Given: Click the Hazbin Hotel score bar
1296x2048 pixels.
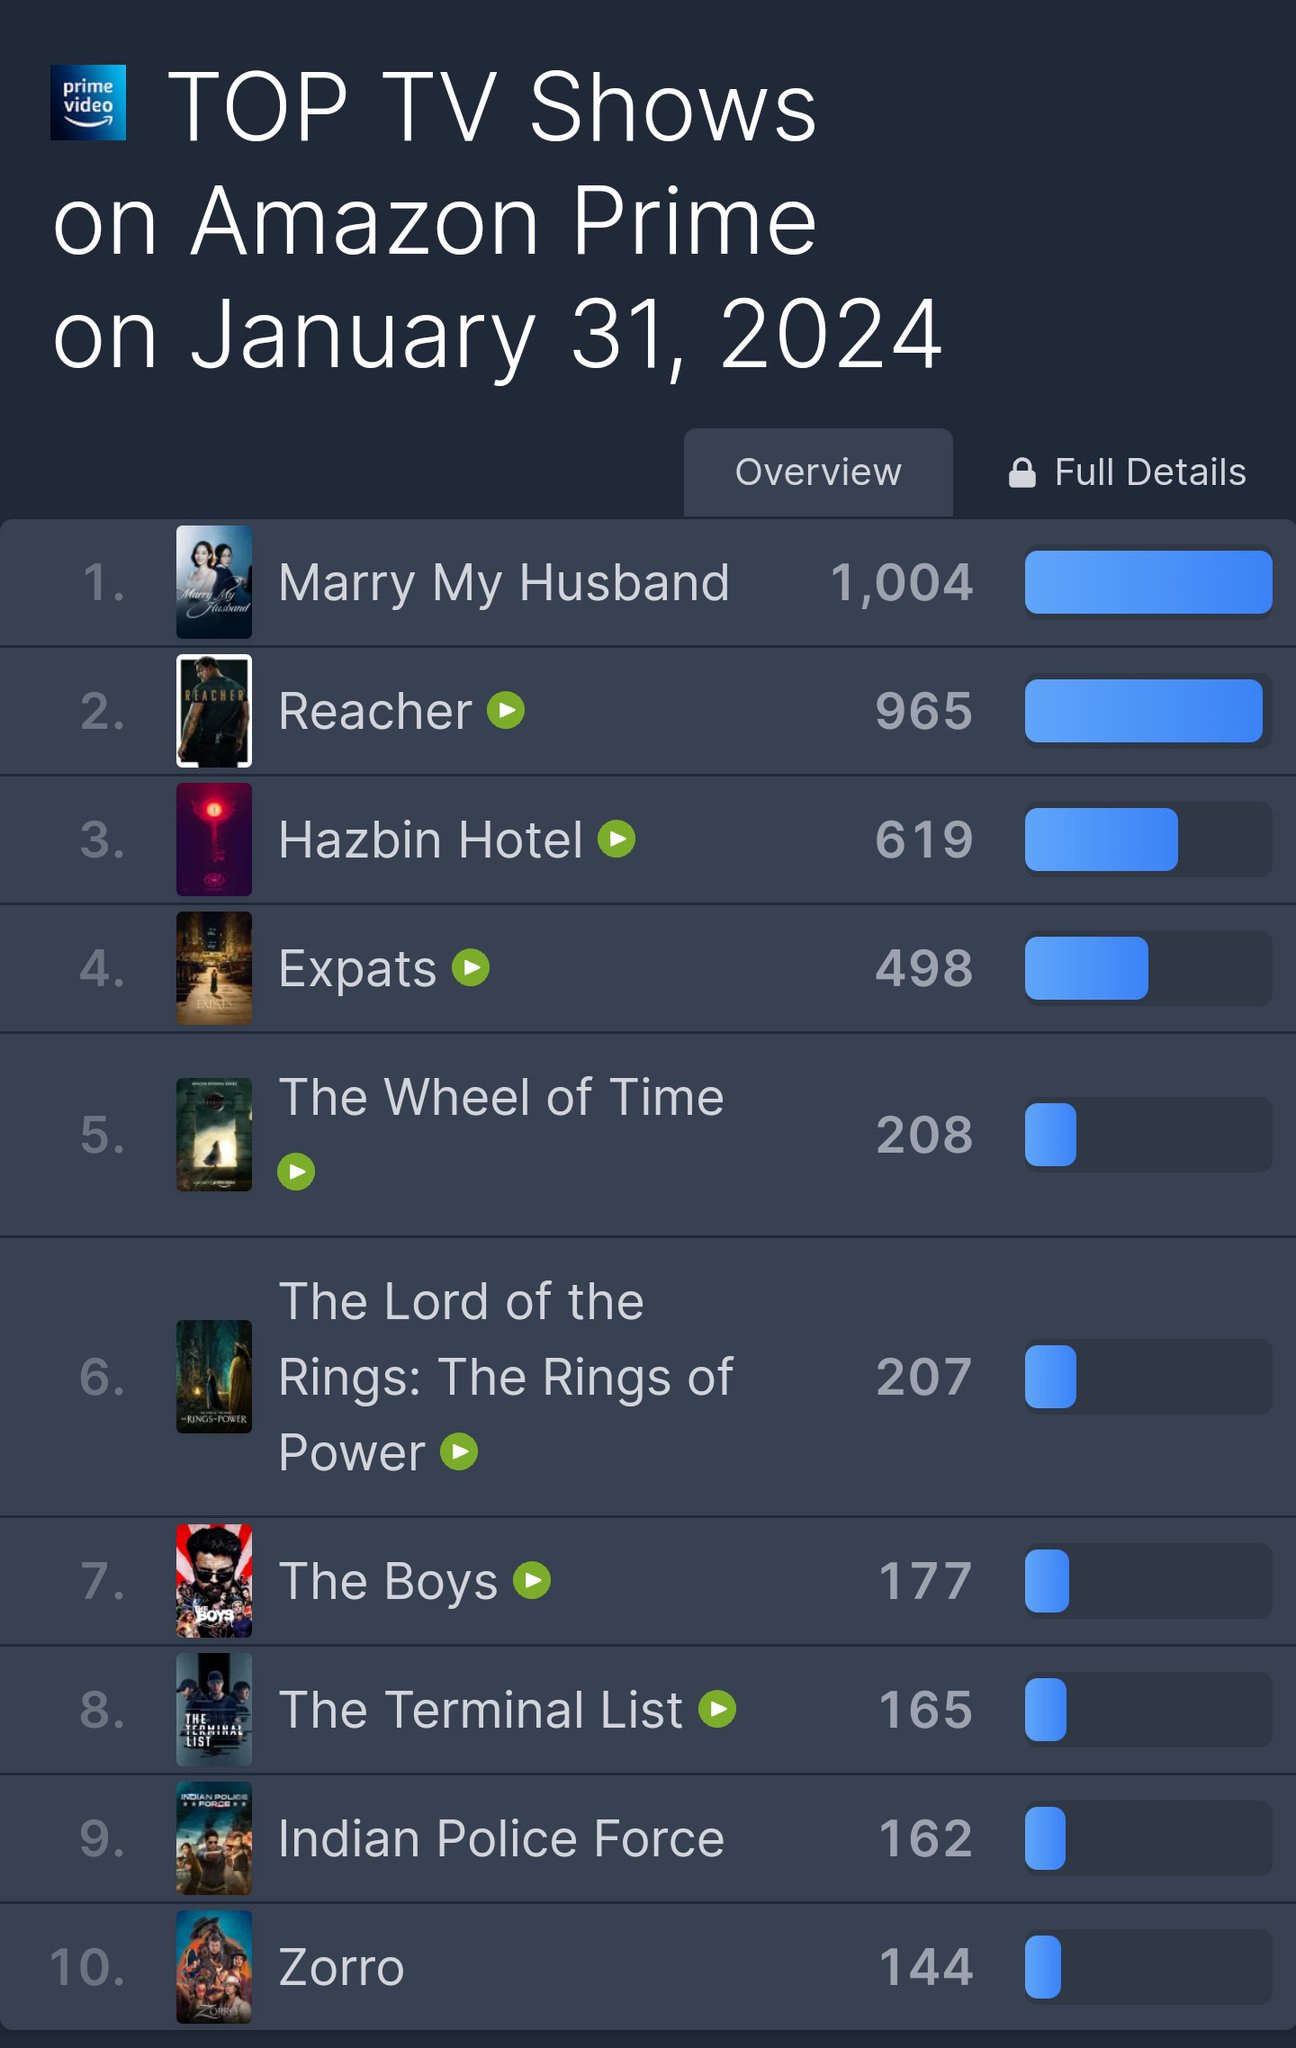Looking at the screenshot, I should pyautogui.click(x=1148, y=839).
